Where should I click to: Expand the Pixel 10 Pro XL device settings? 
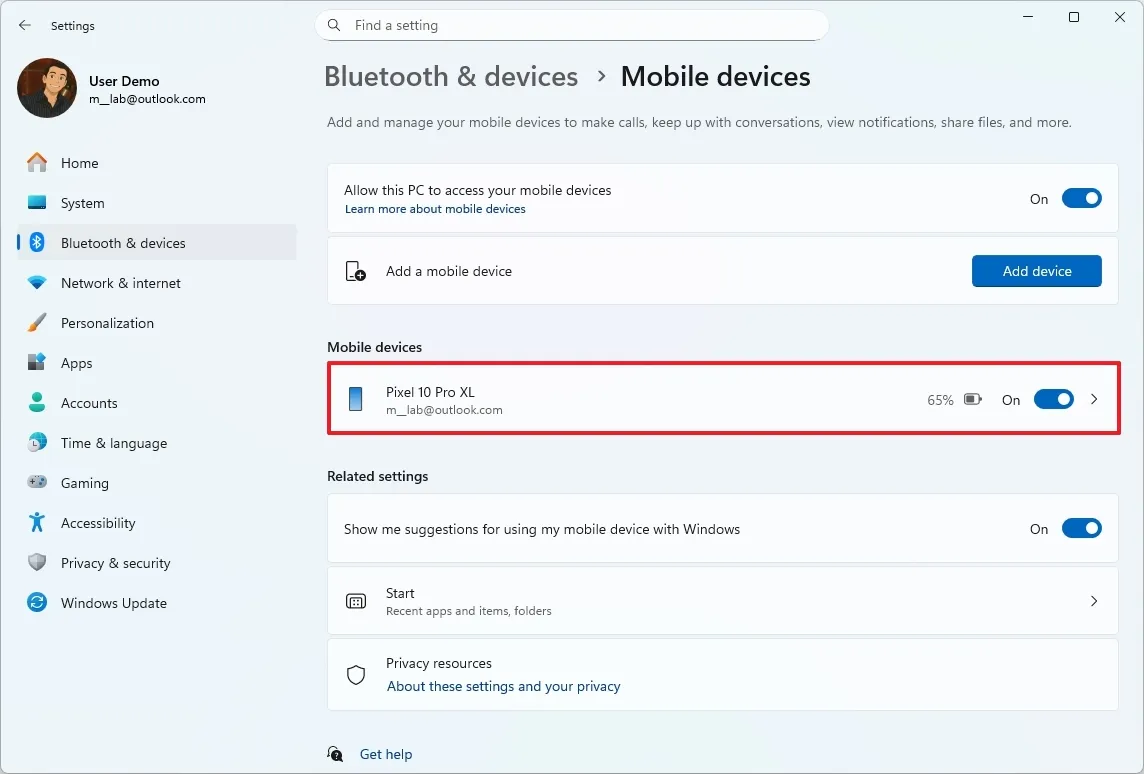point(1094,398)
